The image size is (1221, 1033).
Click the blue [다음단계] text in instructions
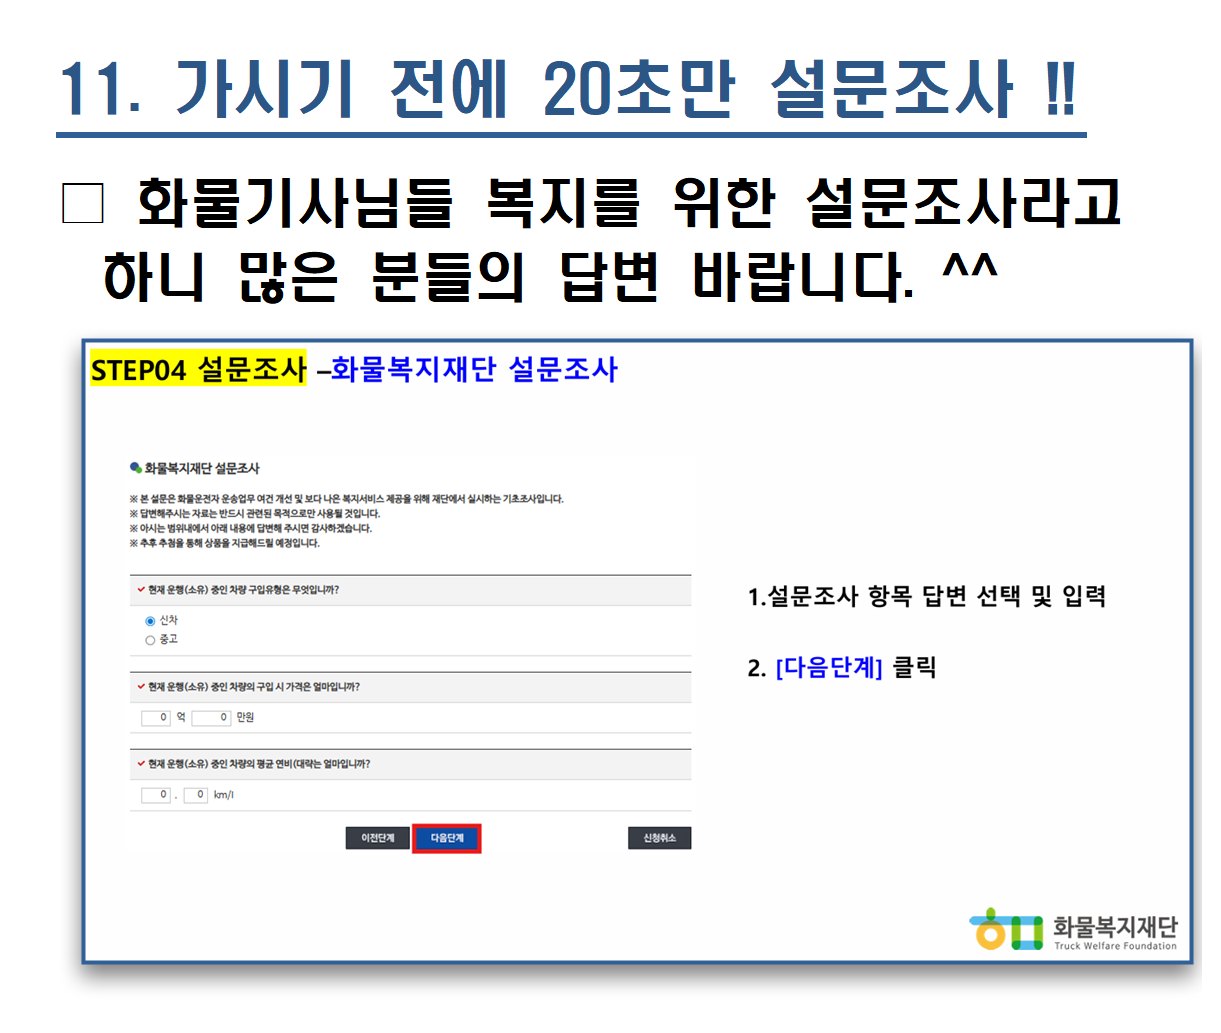click(828, 668)
